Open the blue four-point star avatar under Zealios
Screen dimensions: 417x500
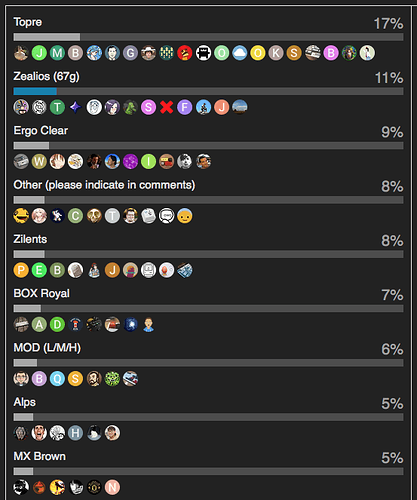[76, 107]
